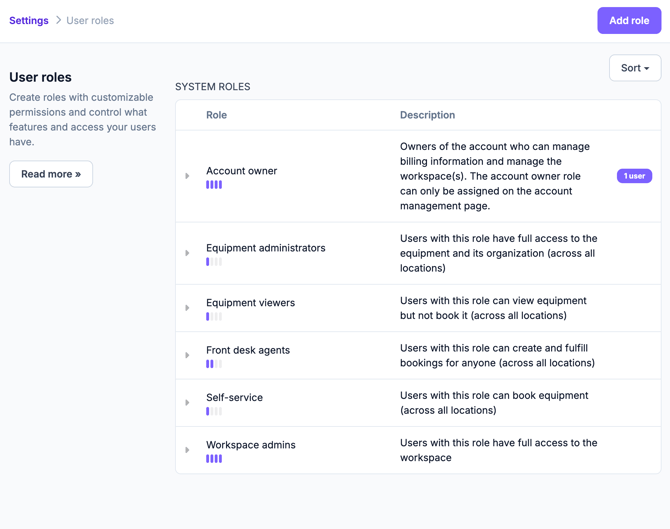Screen dimensions: 670x529
Task: Click the breadcrumb separator chevron icon
Action: 58,20
